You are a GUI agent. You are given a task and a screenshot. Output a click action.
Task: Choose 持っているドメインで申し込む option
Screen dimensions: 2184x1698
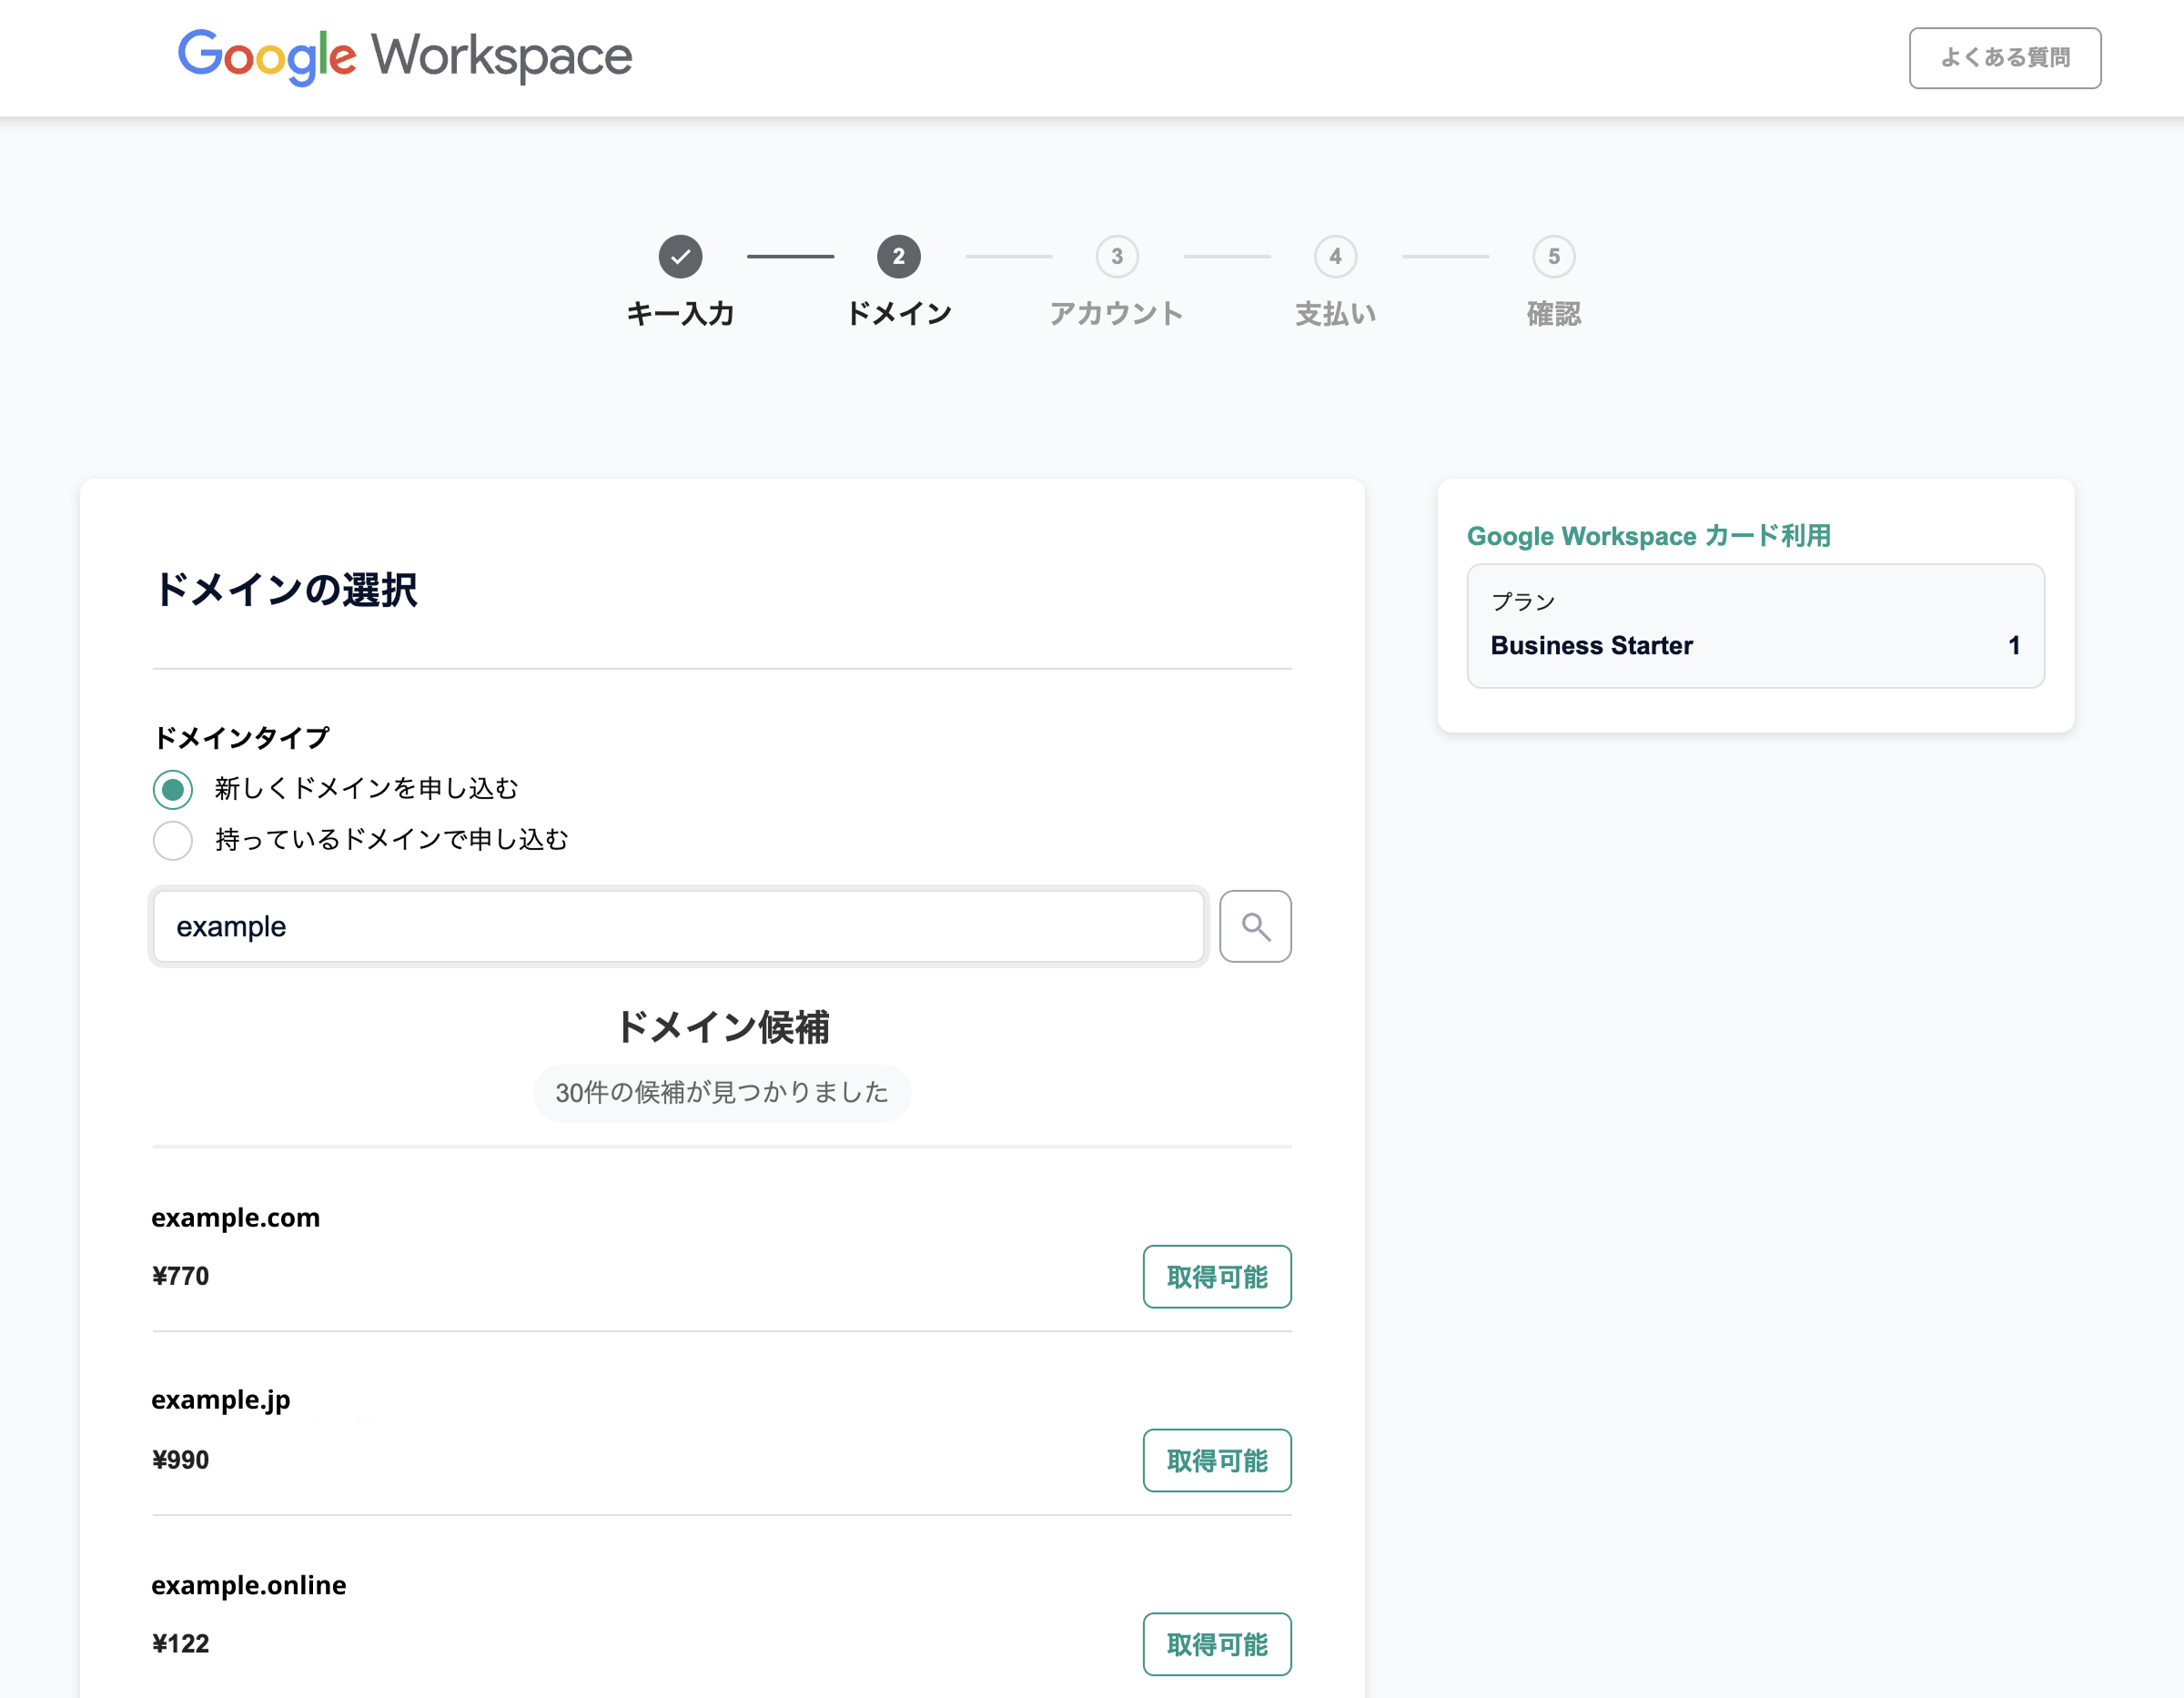pyautogui.click(x=172, y=840)
